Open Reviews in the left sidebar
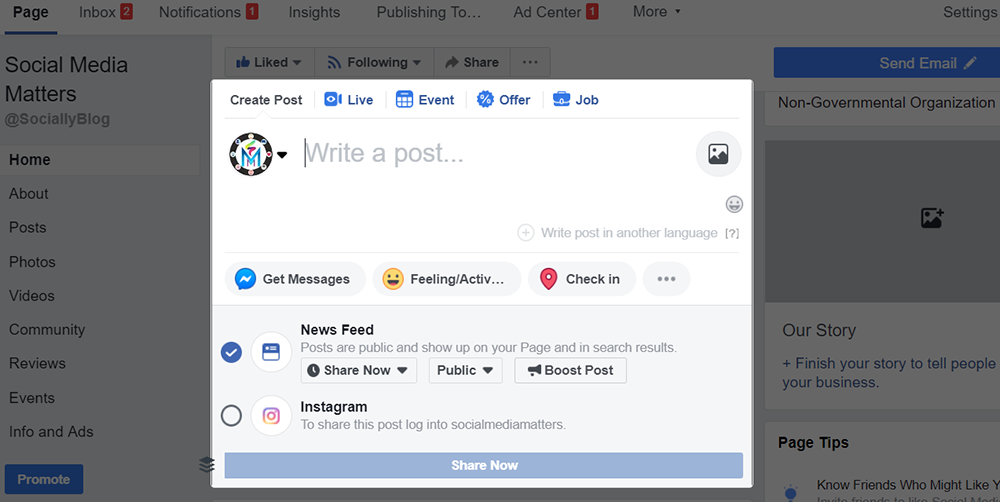The height and width of the screenshot is (502, 1000). (37, 364)
